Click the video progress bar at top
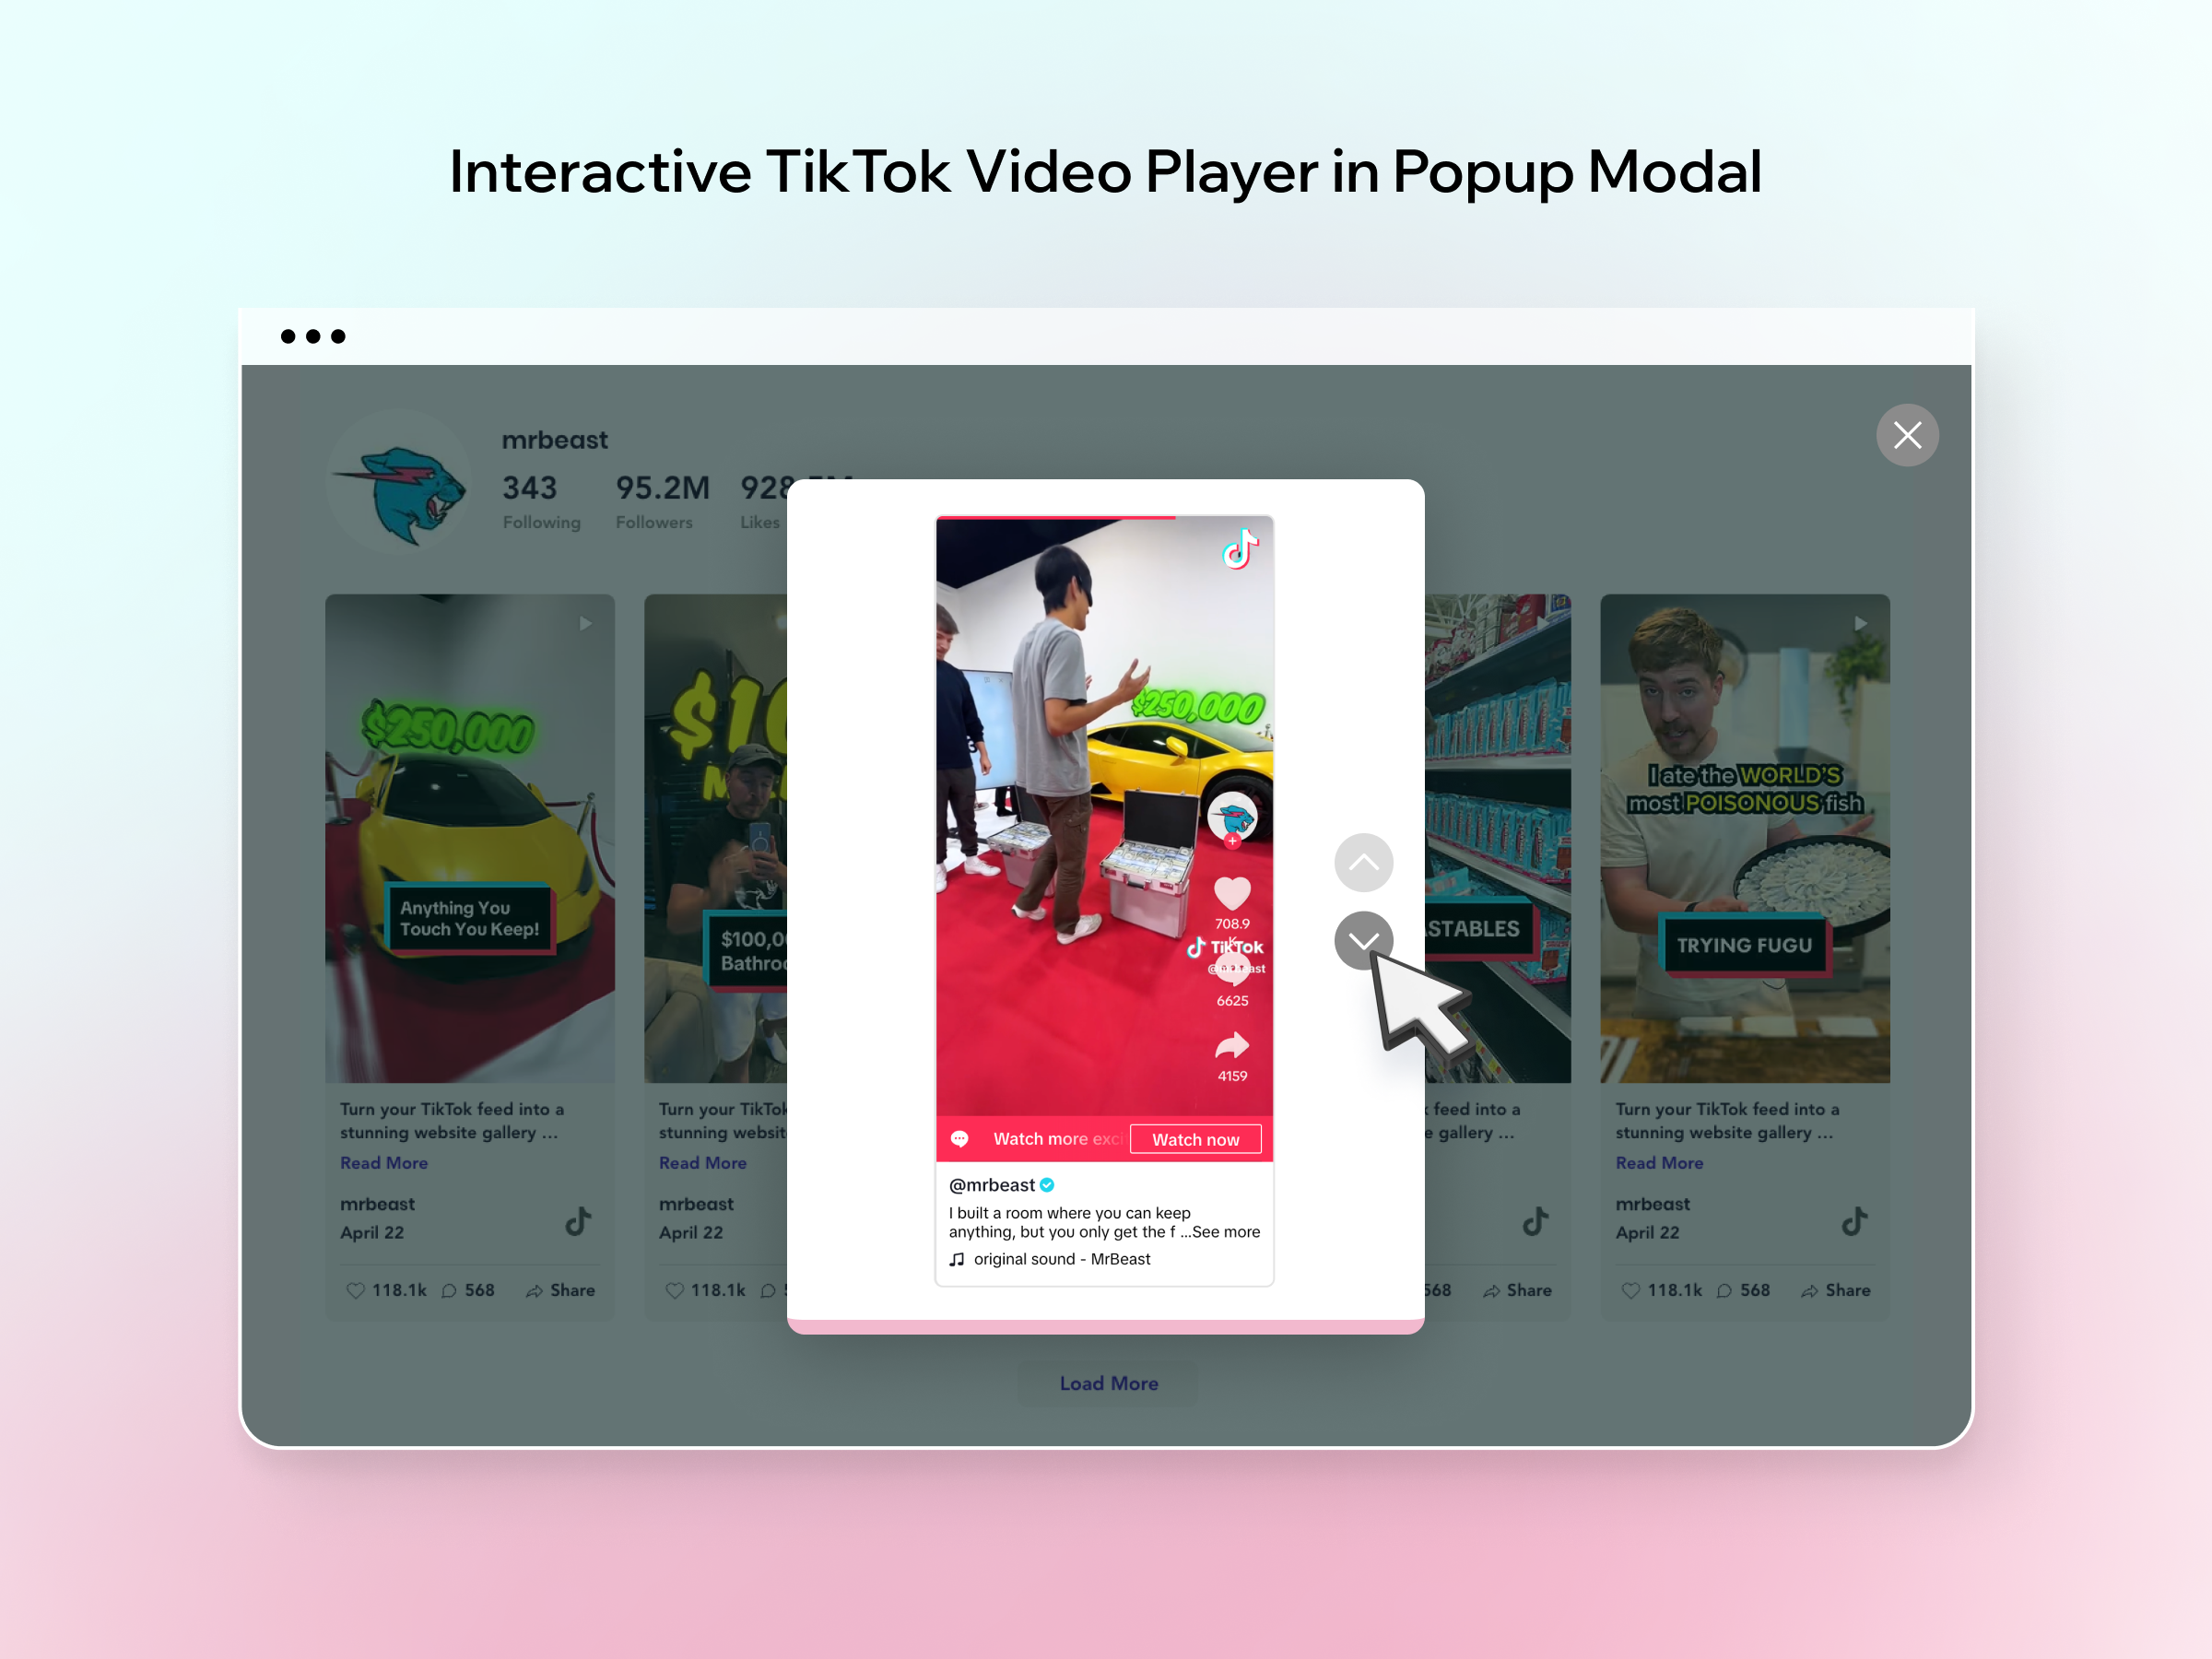Screen dimensions: 2212x1659 click(1104, 518)
